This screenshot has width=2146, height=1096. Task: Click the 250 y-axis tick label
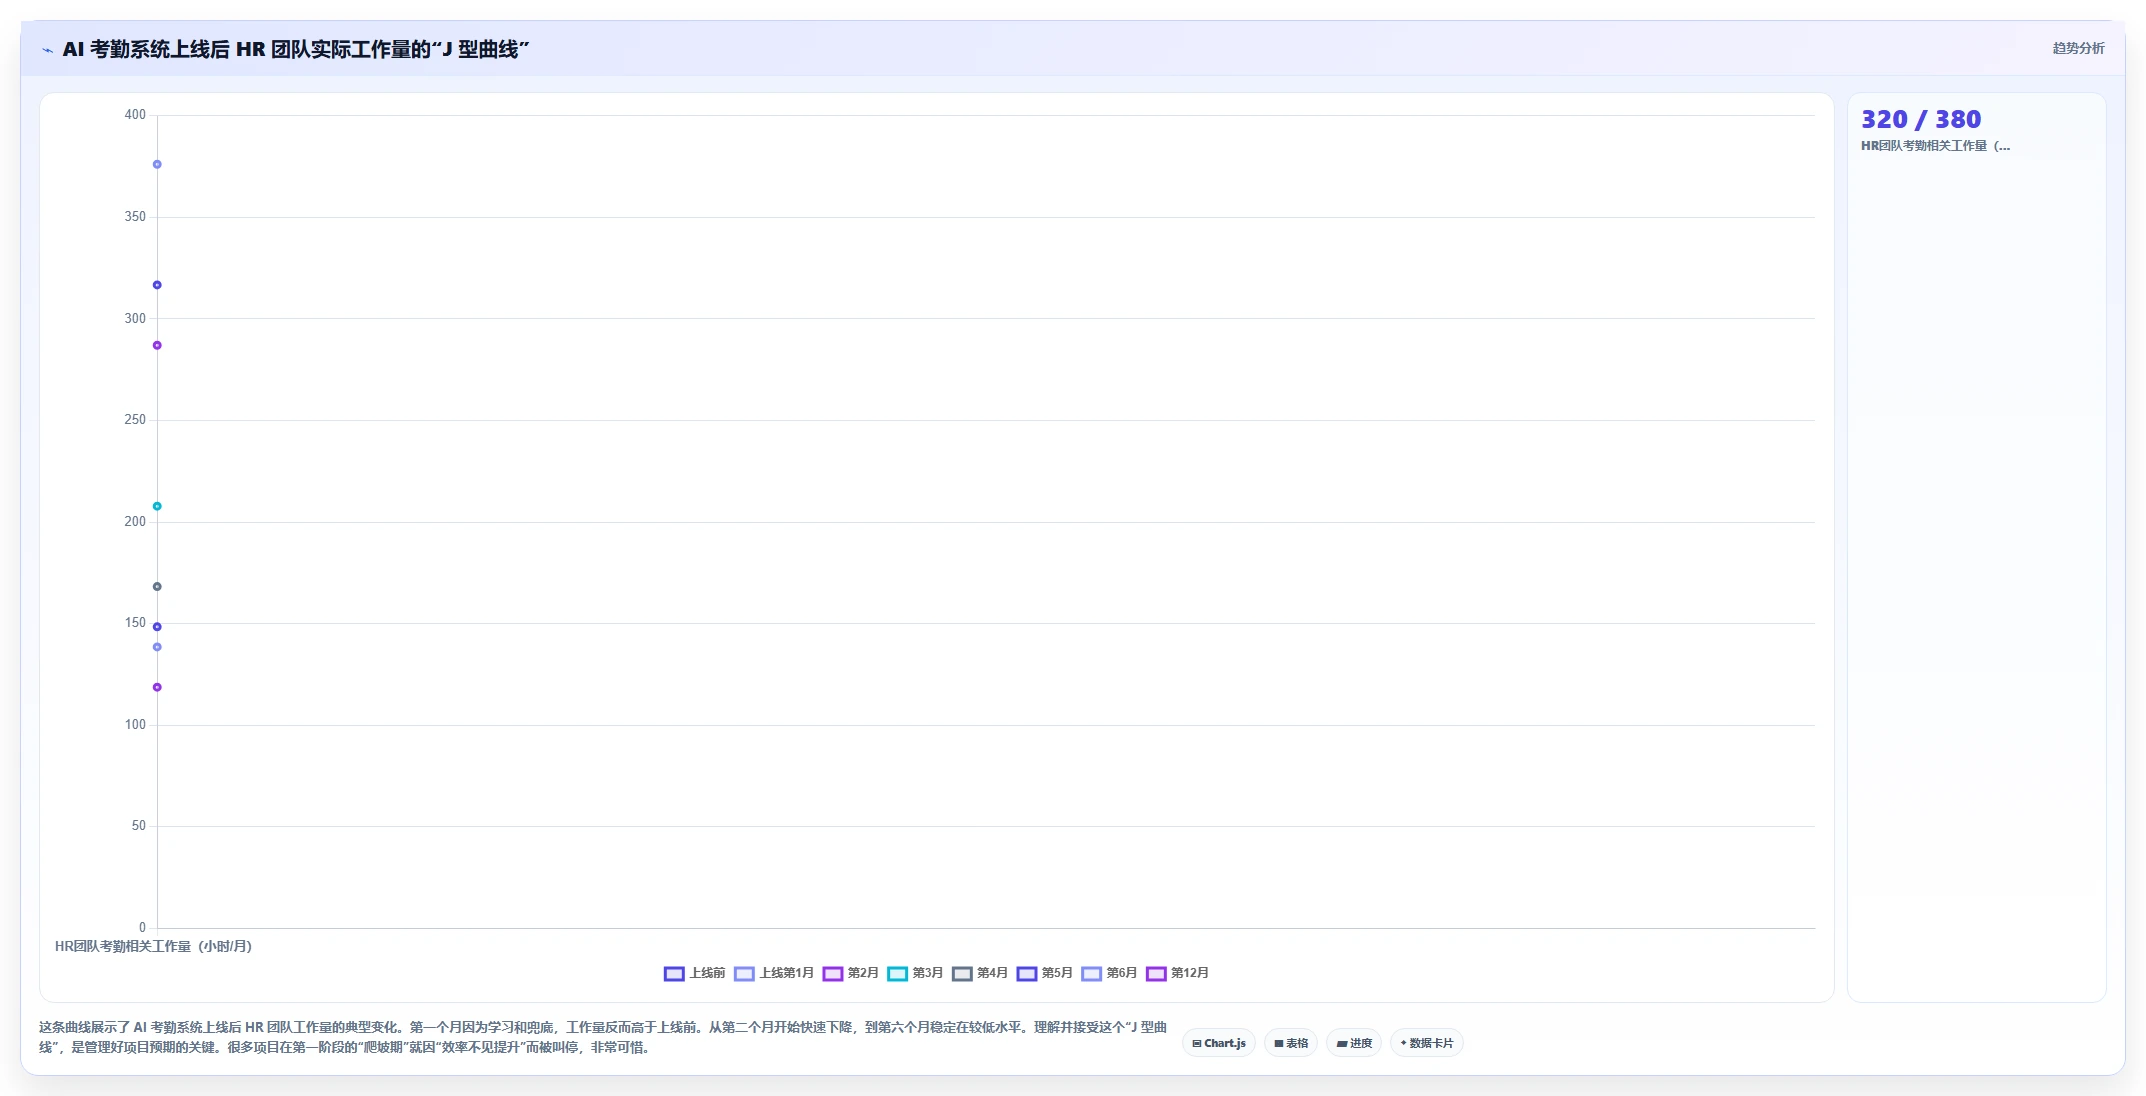135,420
